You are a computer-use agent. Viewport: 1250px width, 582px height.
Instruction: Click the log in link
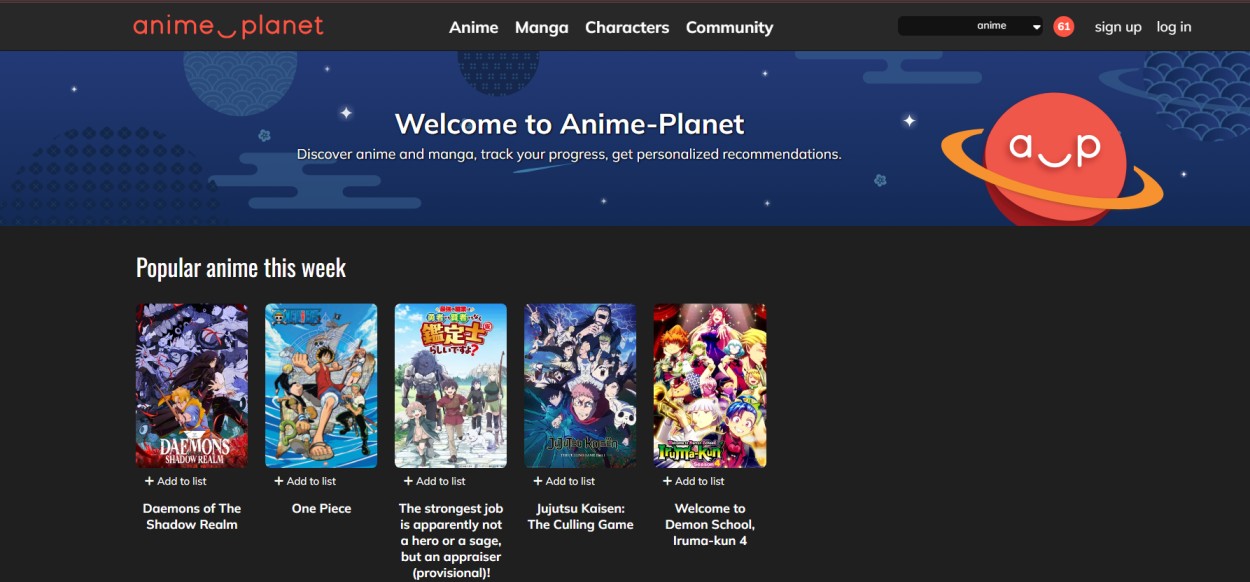click(x=1174, y=27)
